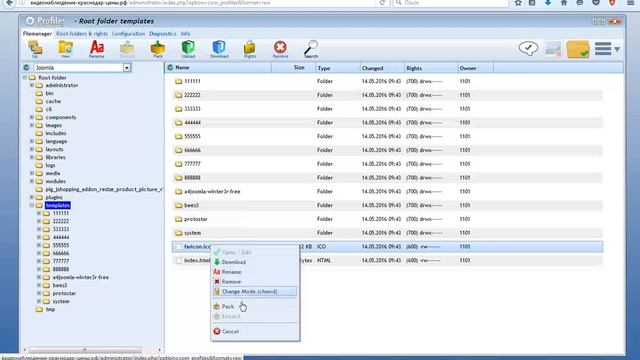Click the Rename toolbar icon
The height and width of the screenshot is (360, 640).
tap(97, 49)
